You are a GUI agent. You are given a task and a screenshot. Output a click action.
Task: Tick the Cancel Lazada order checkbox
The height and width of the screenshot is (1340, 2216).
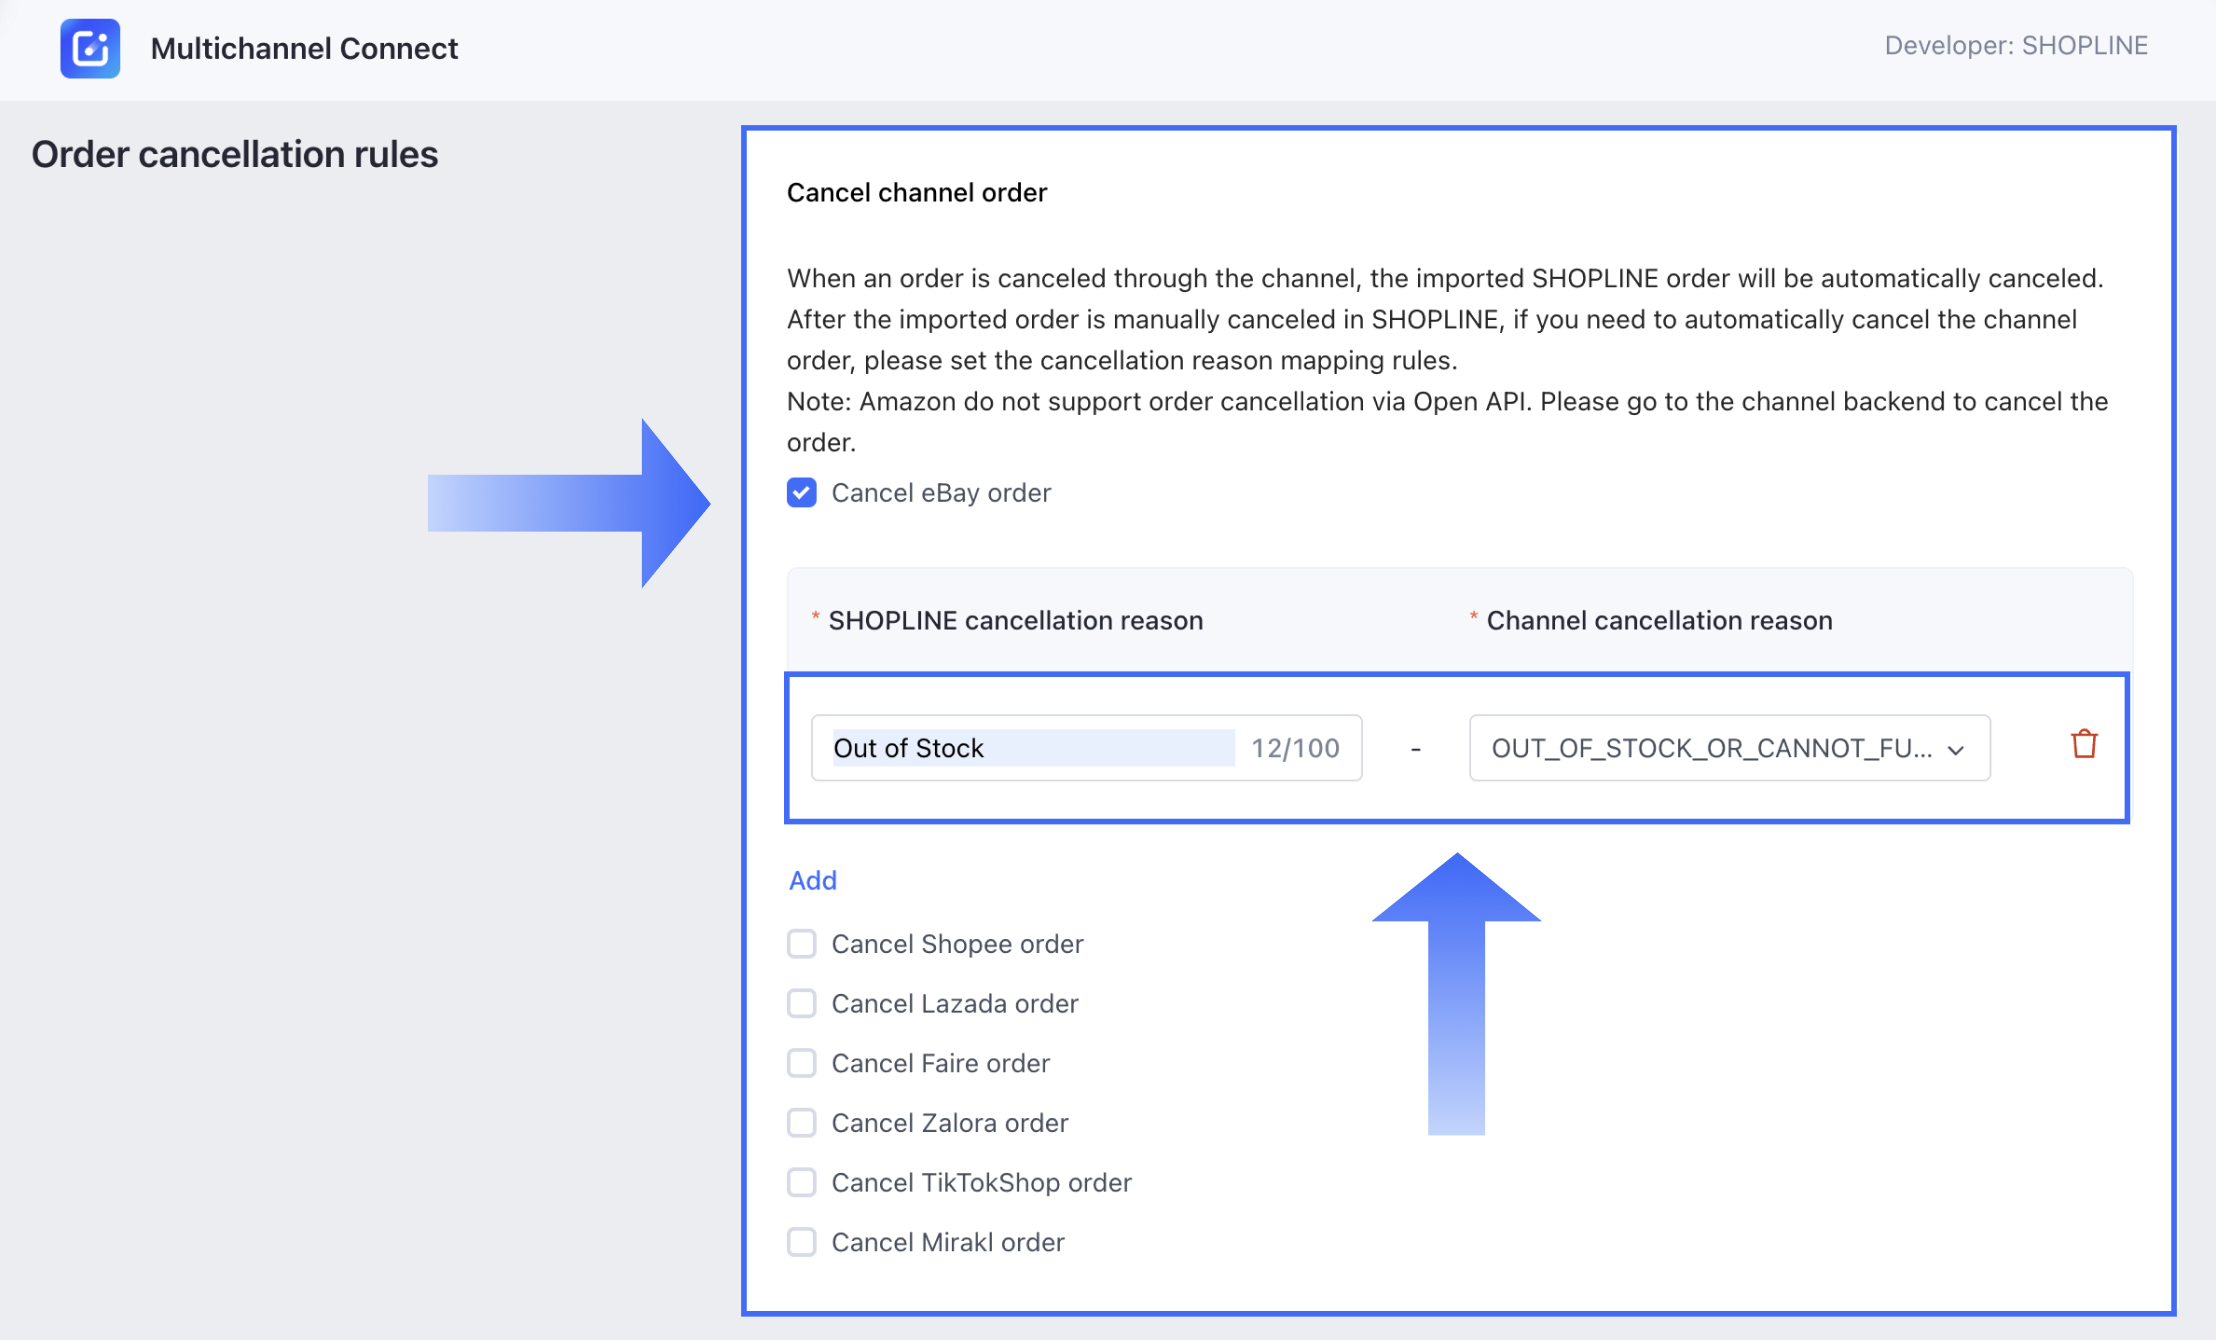click(802, 1003)
